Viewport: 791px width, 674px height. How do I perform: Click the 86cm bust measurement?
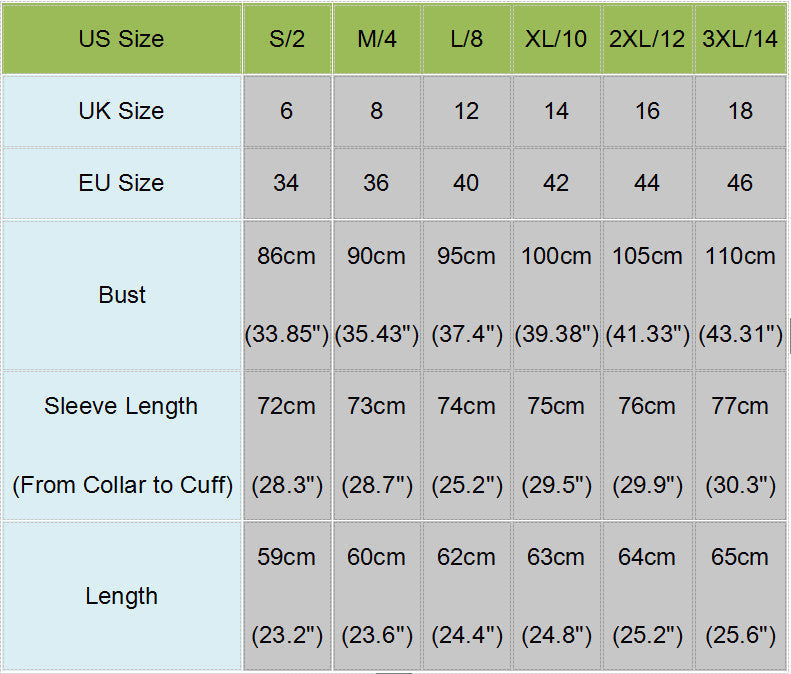[x=287, y=256]
